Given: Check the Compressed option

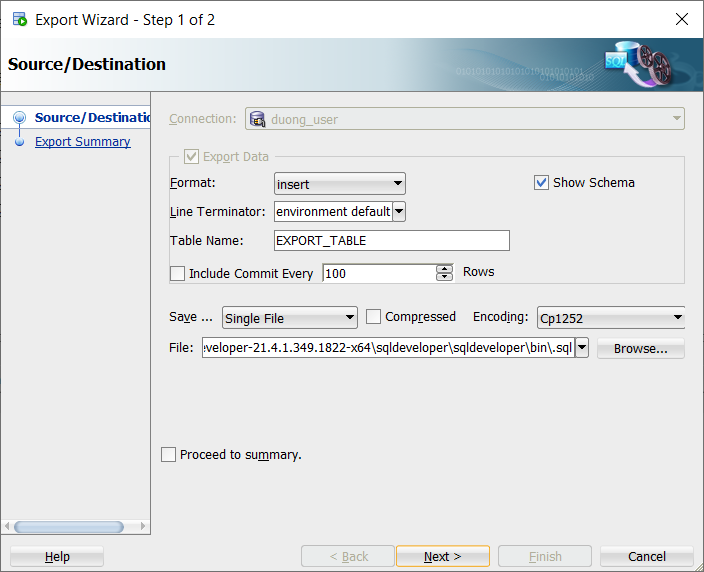Looking at the screenshot, I should [374, 317].
